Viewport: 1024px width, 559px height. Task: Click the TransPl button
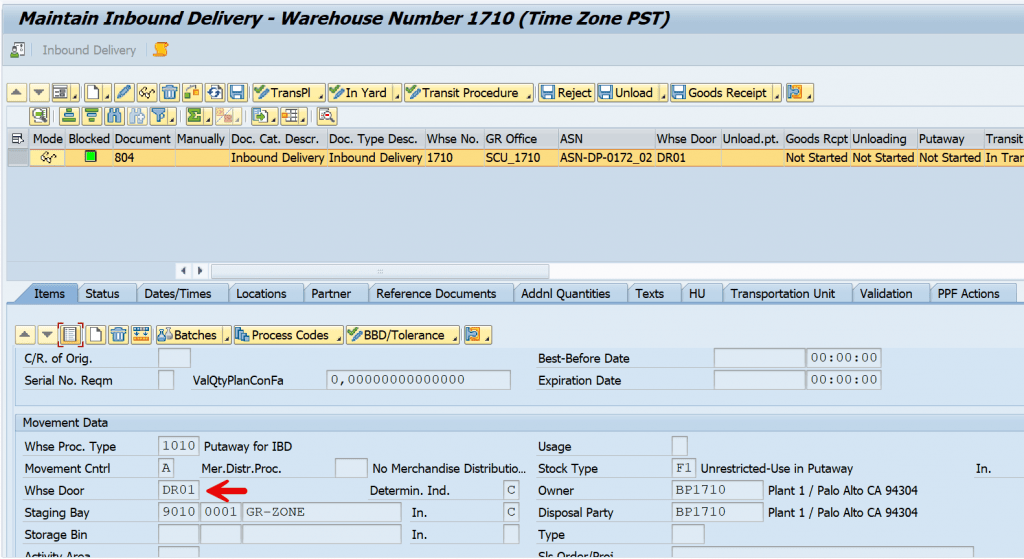283,93
